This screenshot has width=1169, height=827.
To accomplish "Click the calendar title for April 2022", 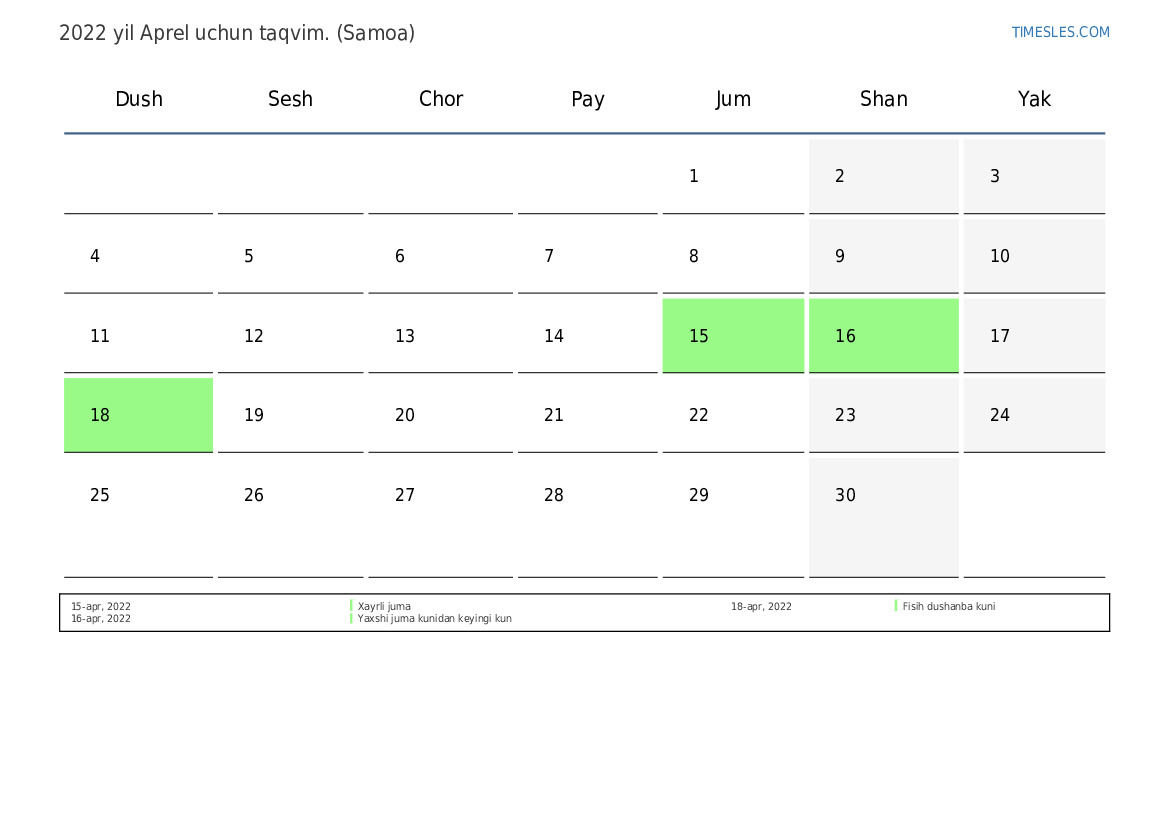I will [237, 33].
